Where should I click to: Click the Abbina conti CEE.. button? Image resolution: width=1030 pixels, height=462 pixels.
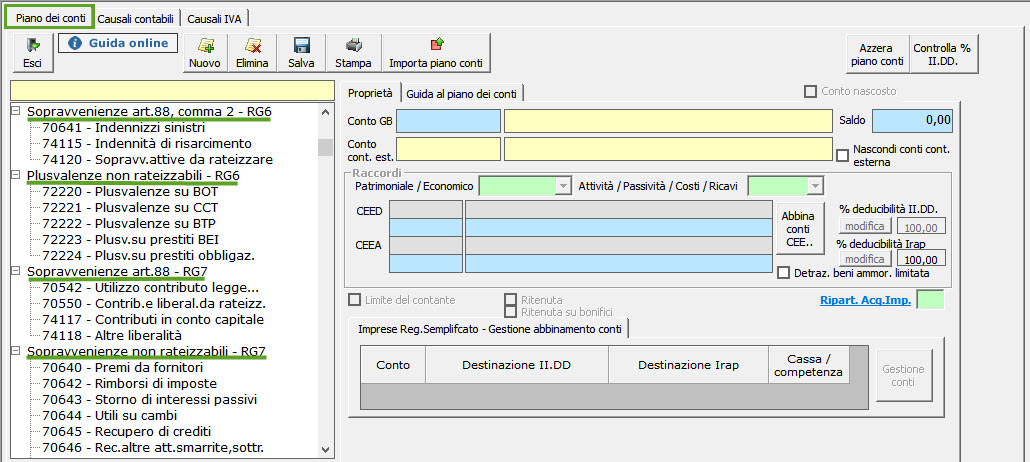(799, 230)
